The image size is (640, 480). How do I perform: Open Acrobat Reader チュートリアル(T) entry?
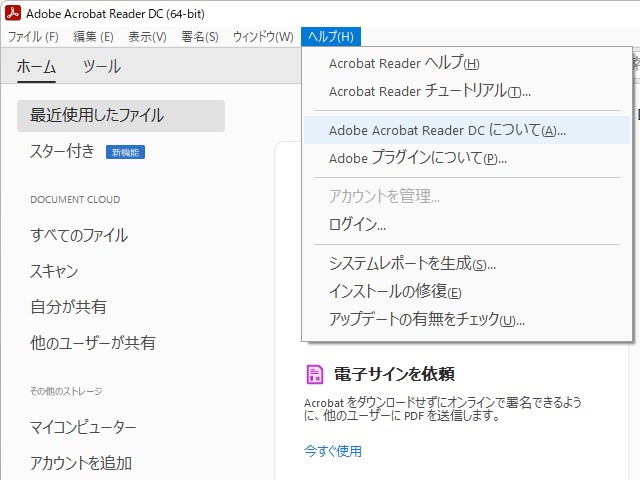(467, 91)
